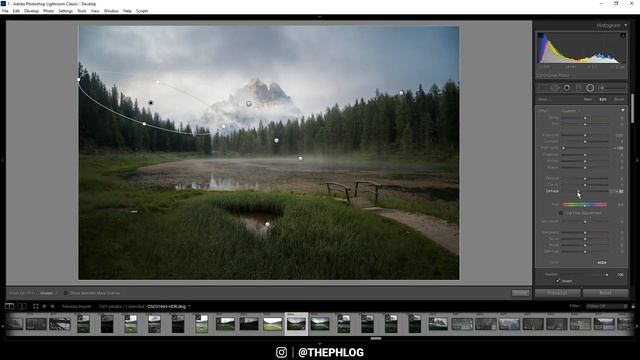Open the Effect Custom preset dropdown
This screenshot has width=640, height=360.
(x=570, y=111)
